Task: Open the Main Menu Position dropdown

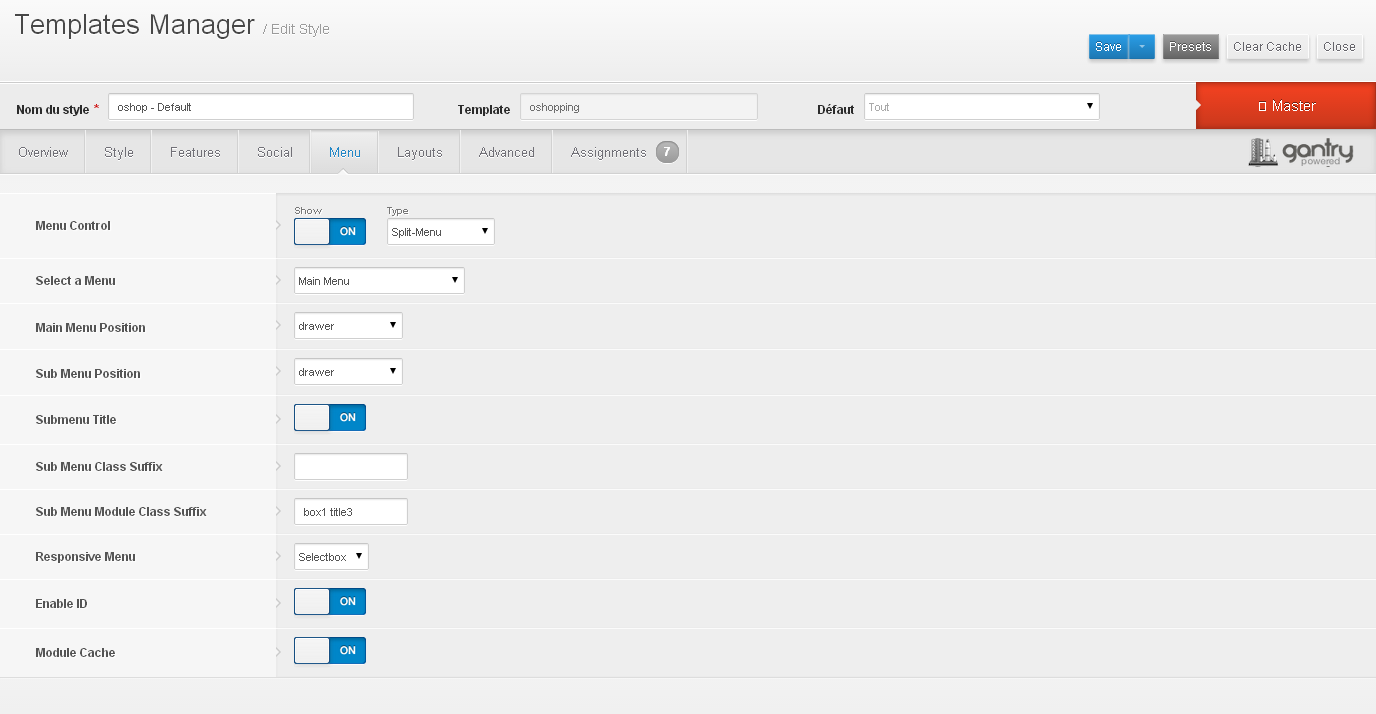Action: (348, 326)
